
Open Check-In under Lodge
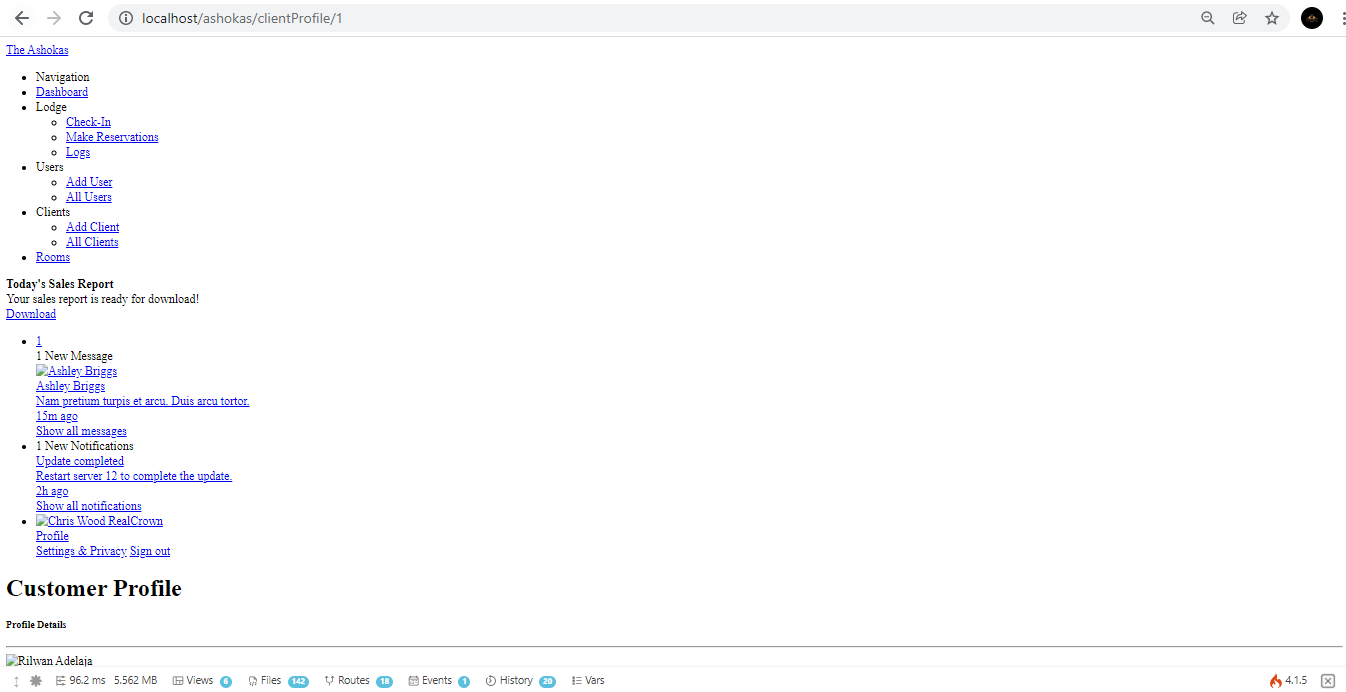[x=88, y=122]
